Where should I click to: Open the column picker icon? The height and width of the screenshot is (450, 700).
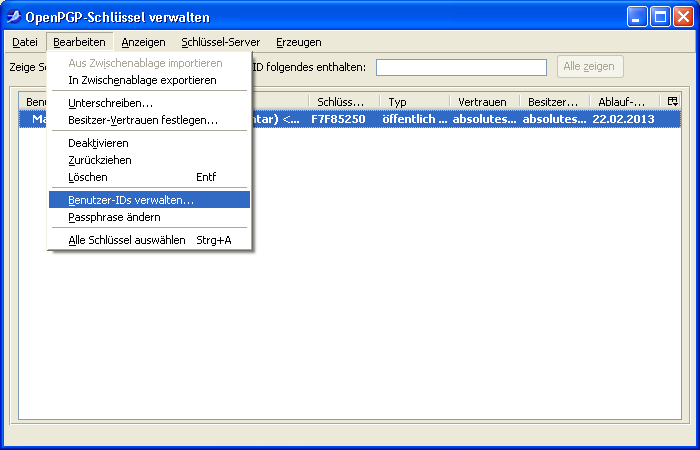672,101
